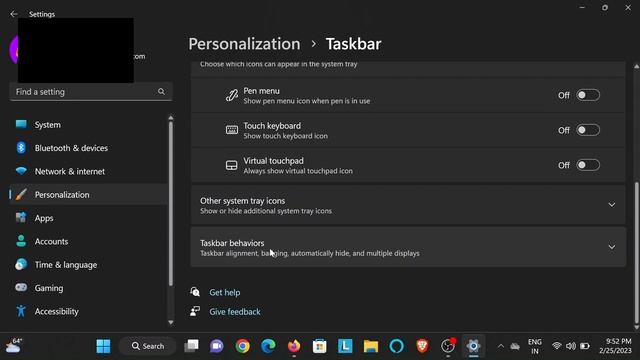Viewport: 640px width, 360px height.
Task: Click in the Find a setting field
Action: pyautogui.click(x=91, y=91)
